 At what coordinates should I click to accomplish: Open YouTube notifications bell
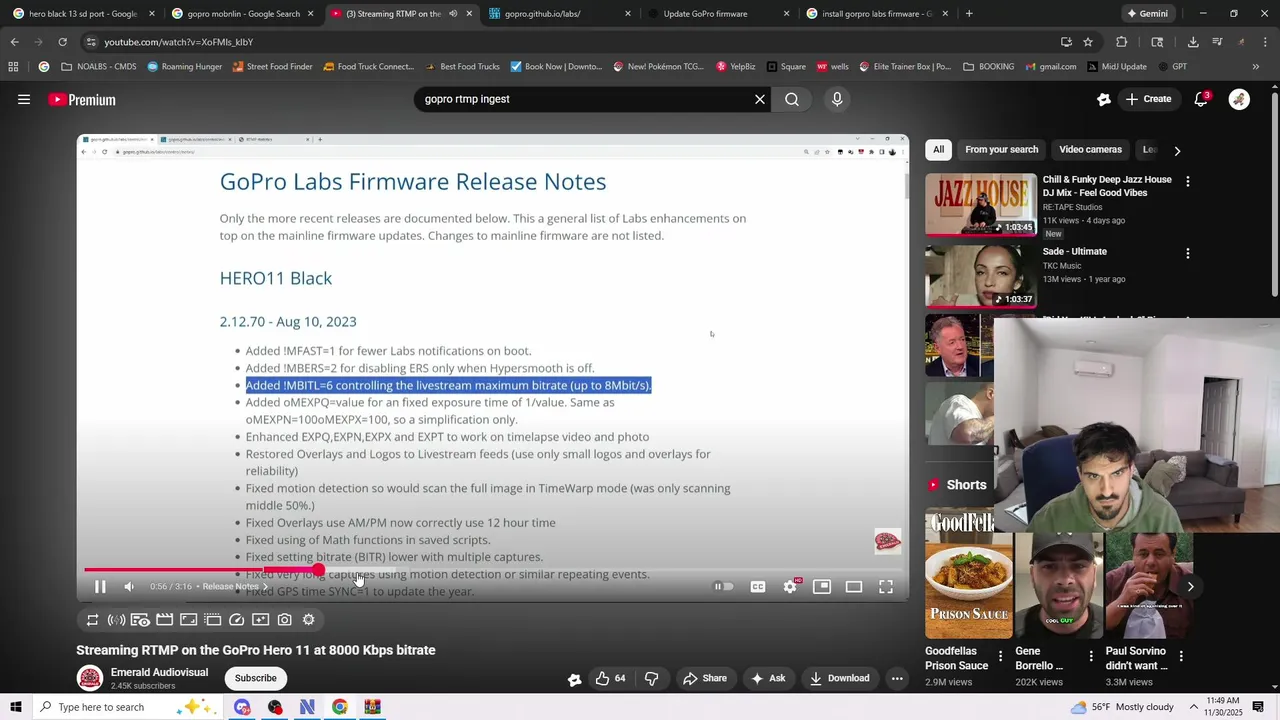[1202, 99]
